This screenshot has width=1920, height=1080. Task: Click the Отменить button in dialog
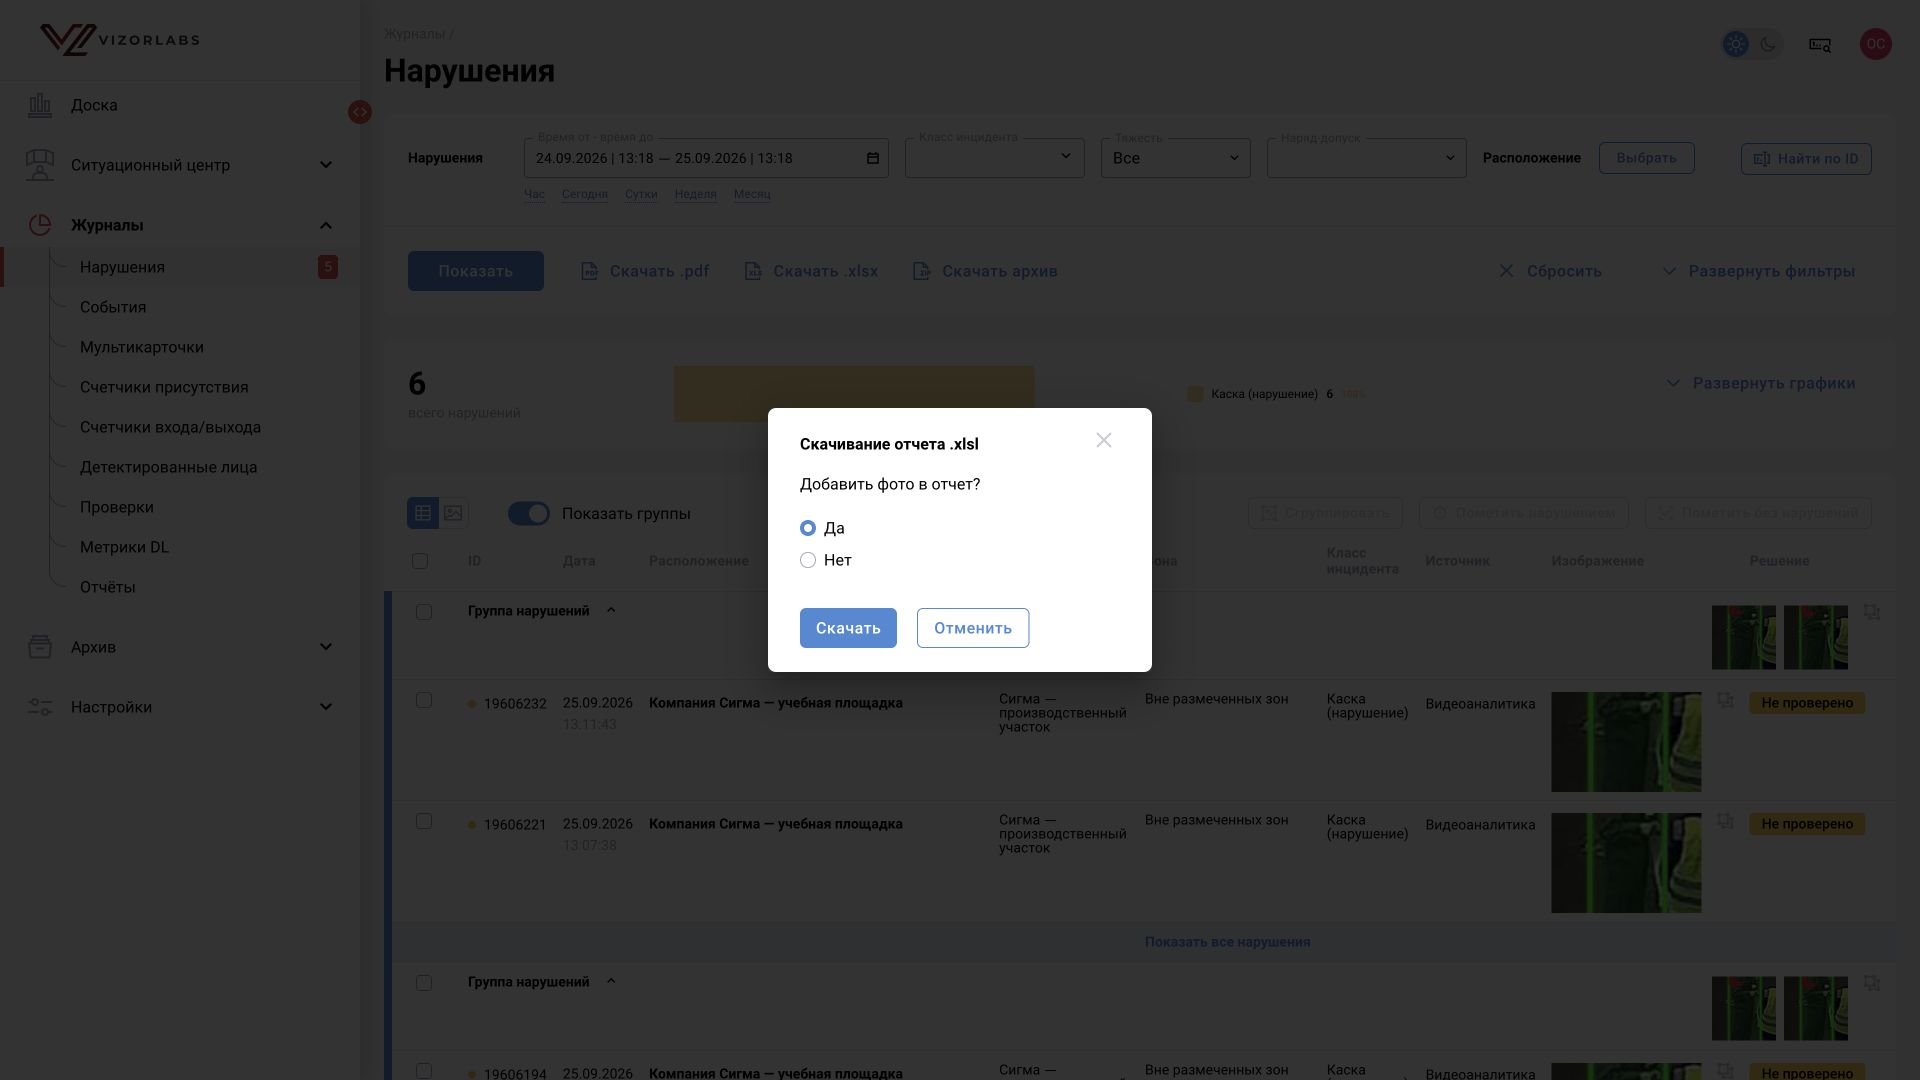coord(973,628)
